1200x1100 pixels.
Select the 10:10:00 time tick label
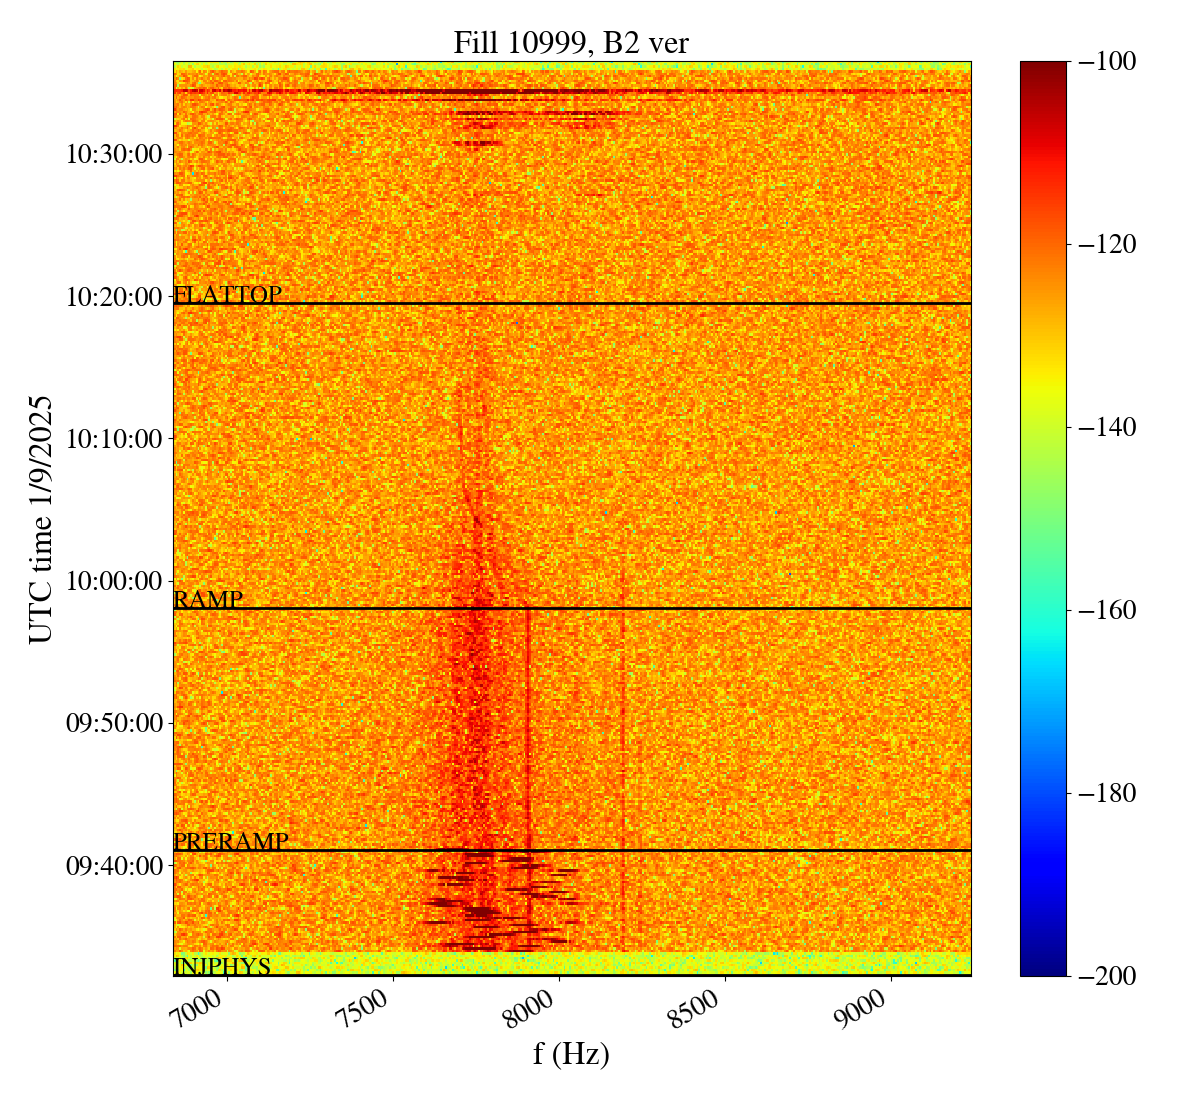[113, 438]
